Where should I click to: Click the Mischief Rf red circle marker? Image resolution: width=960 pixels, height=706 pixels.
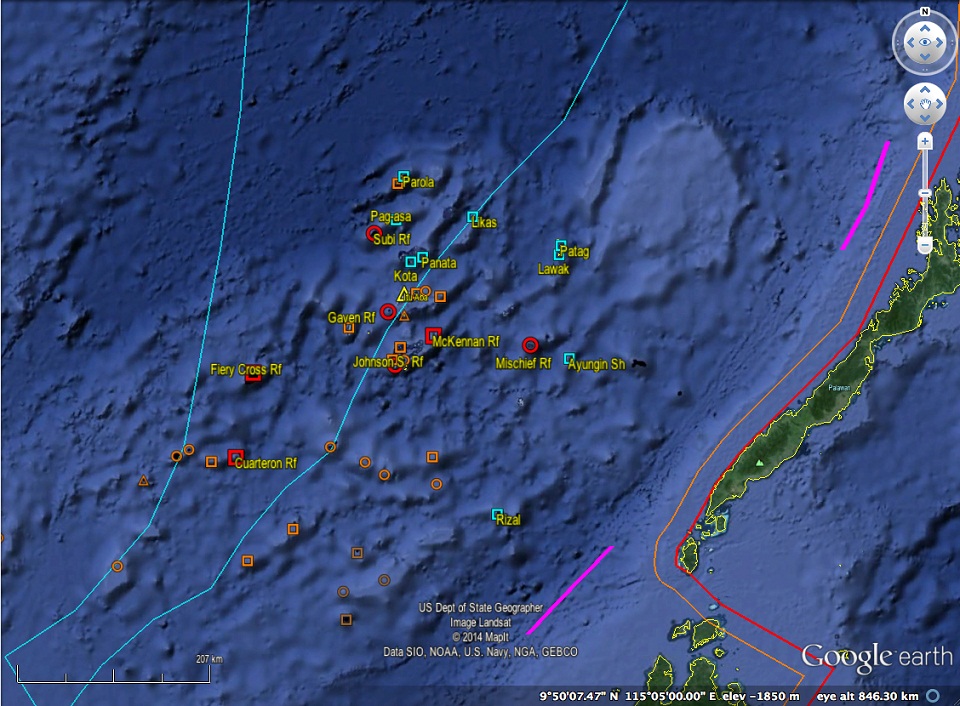(x=531, y=345)
